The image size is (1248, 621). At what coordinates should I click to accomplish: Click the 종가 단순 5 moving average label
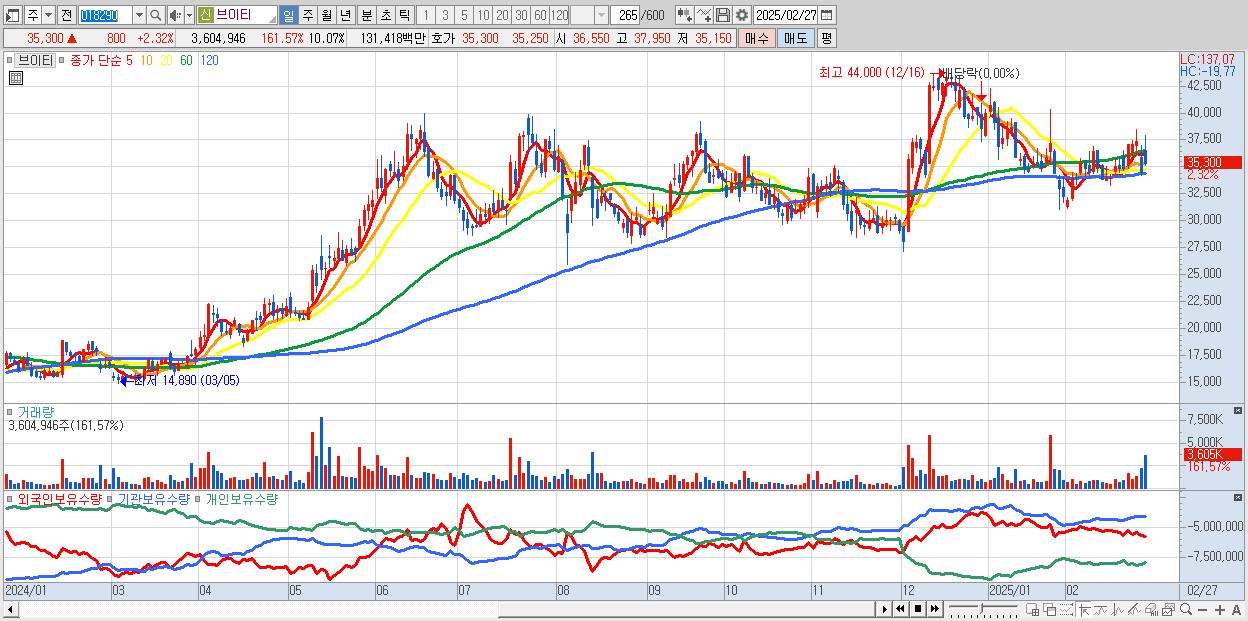pos(101,61)
